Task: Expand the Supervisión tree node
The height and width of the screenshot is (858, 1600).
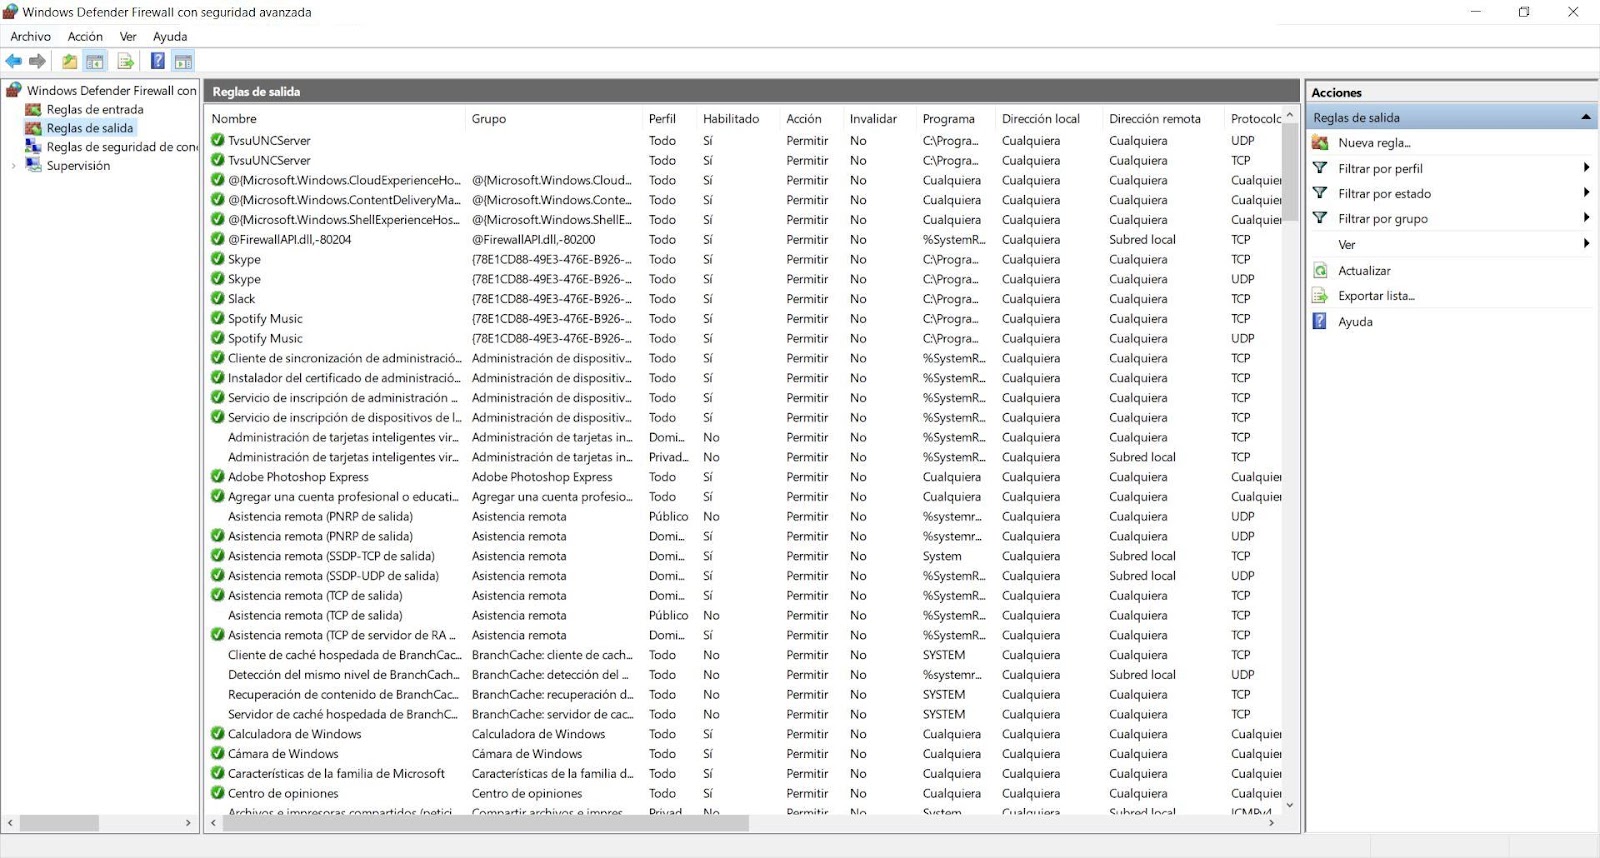Action: pyautogui.click(x=13, y=166)
